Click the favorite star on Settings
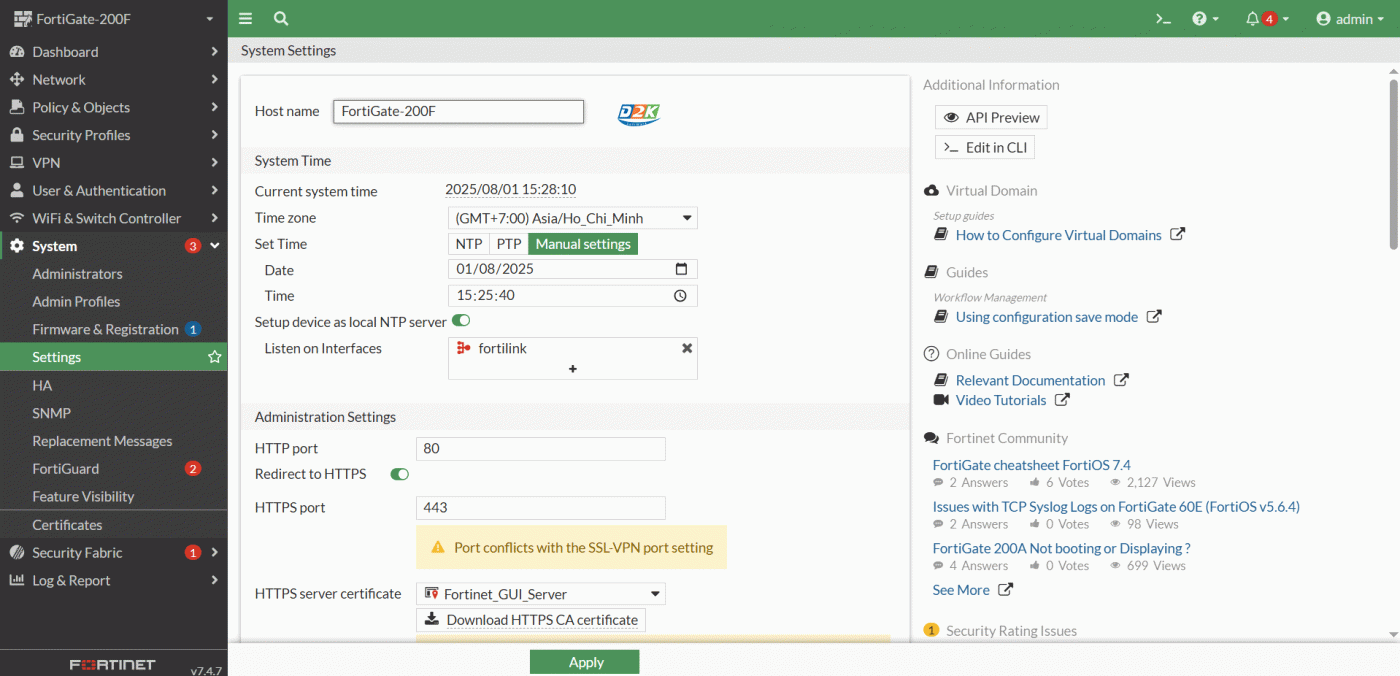 tap(214, 357)
